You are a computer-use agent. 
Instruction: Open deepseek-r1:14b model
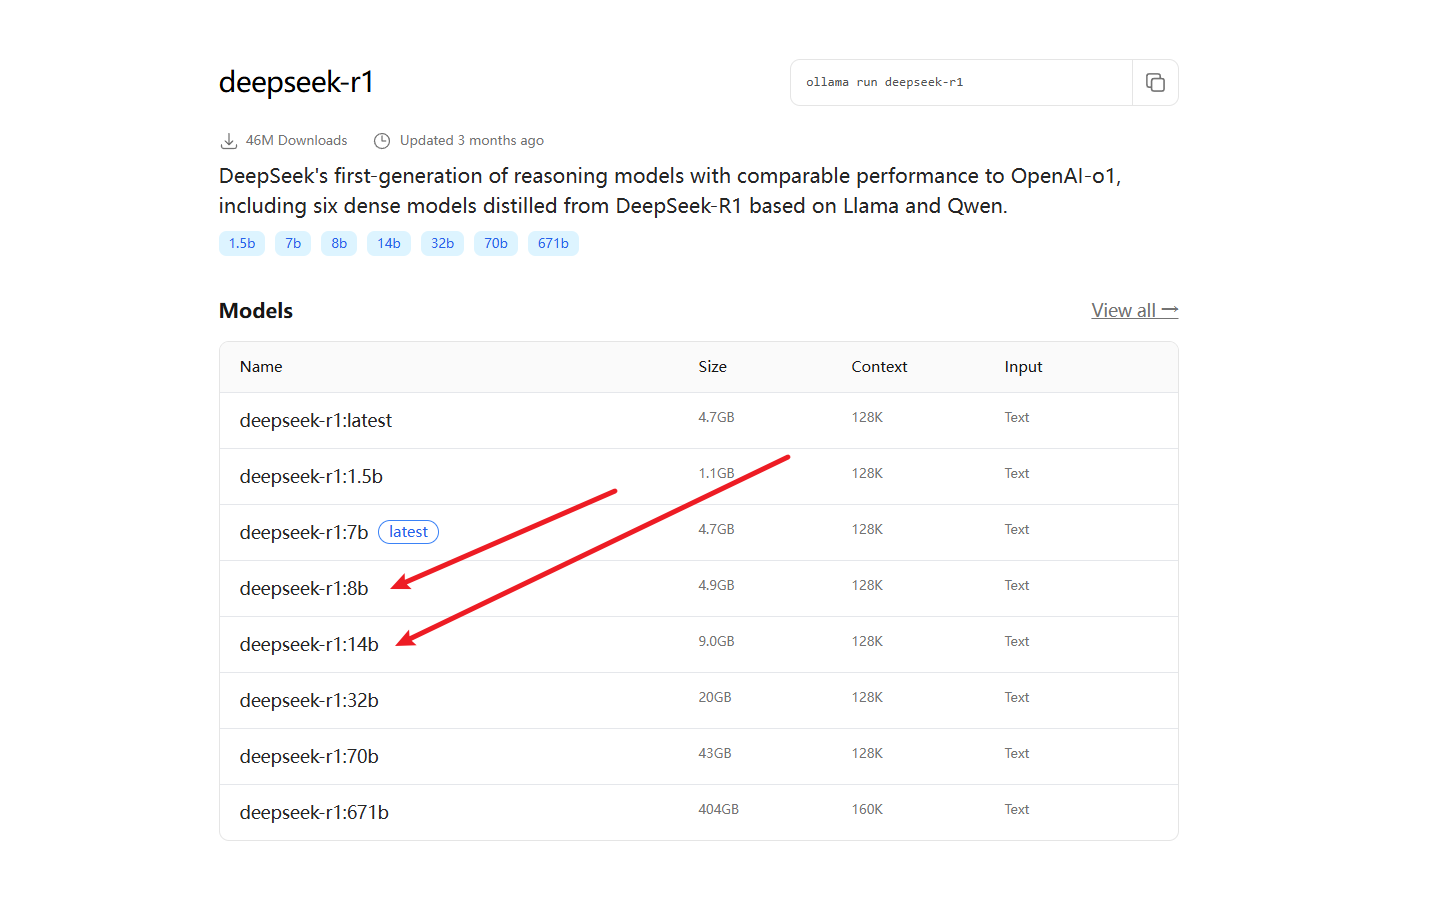pos(309,645)
